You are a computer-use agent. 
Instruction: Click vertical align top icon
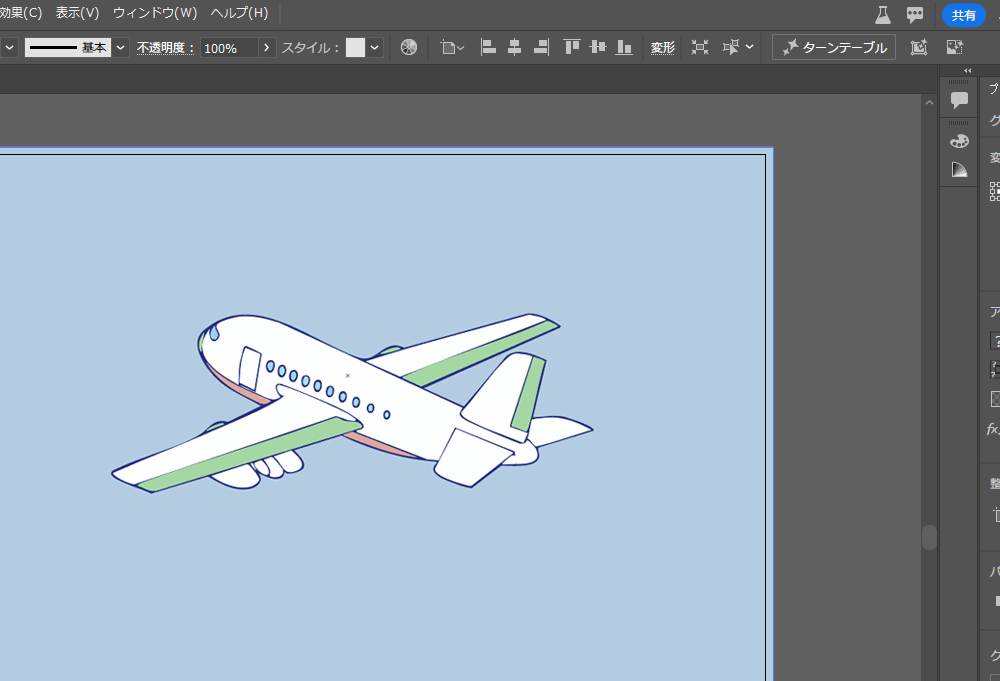[x=572, y=47]
